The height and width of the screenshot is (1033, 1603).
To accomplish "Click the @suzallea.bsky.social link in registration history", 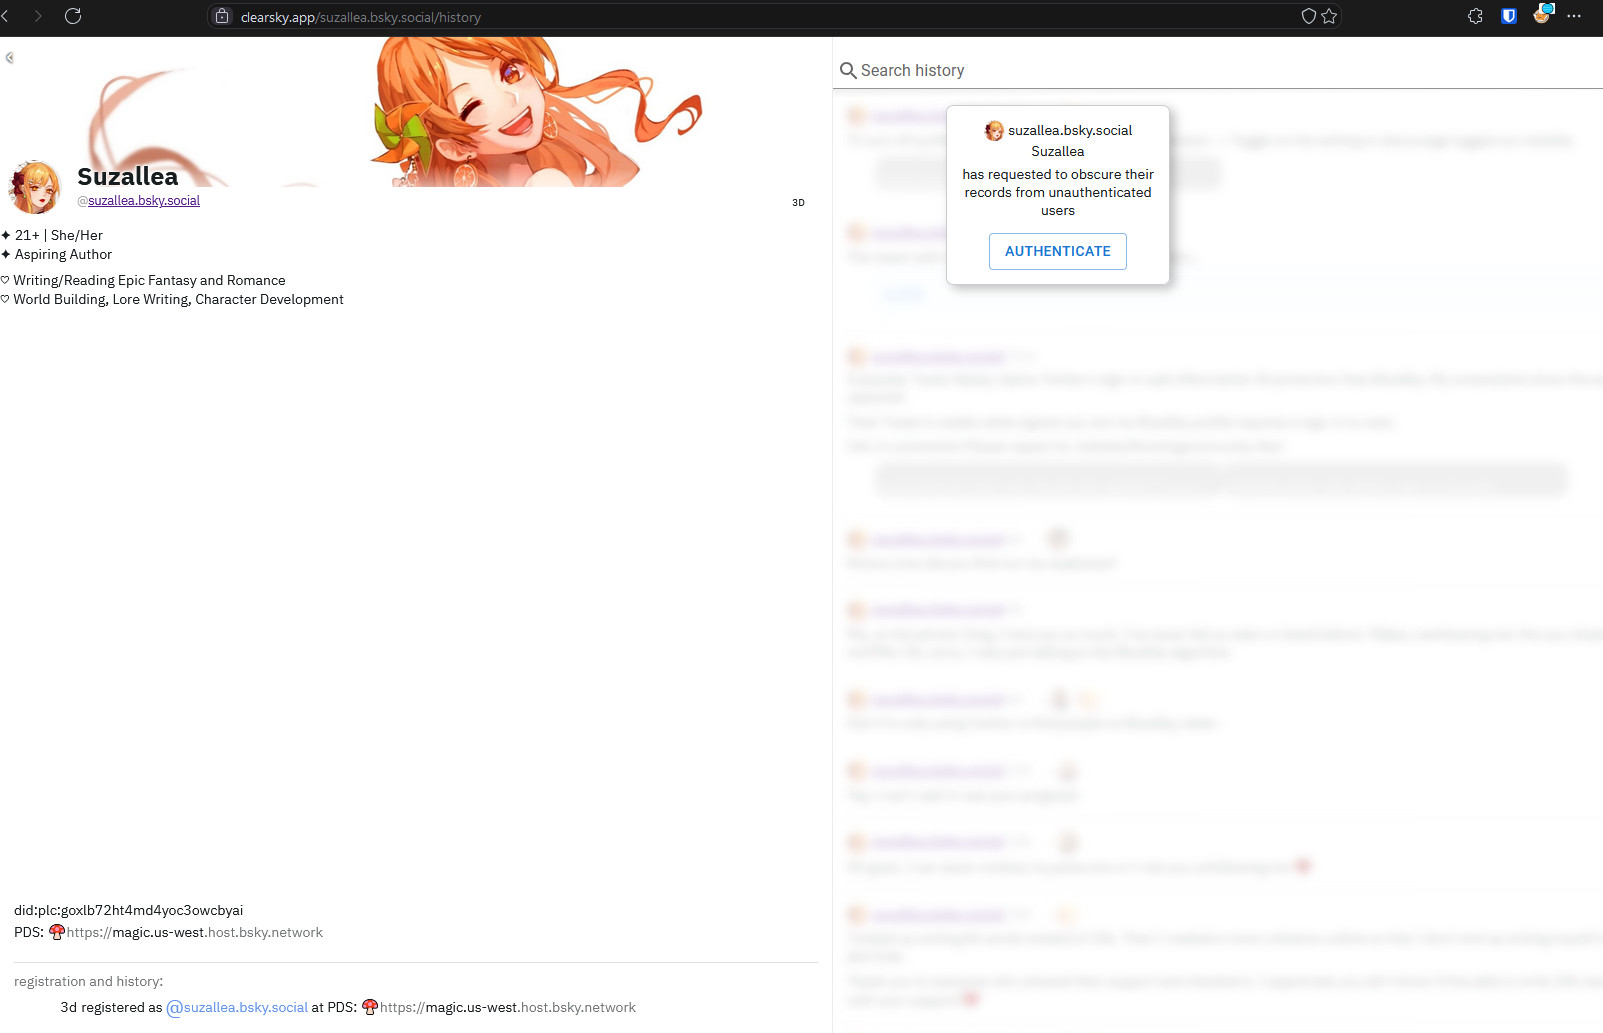I will [x=237, y=1007].
